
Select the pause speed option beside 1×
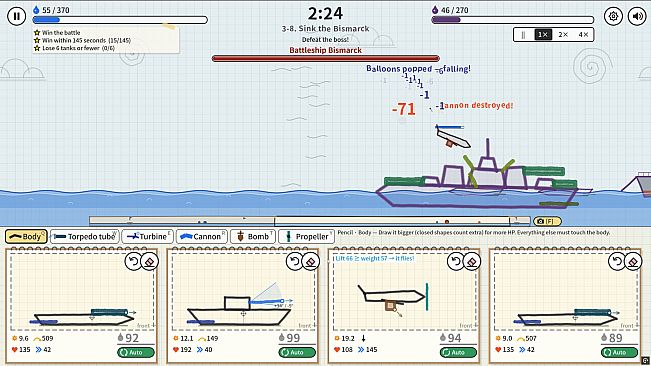point(524,34)
